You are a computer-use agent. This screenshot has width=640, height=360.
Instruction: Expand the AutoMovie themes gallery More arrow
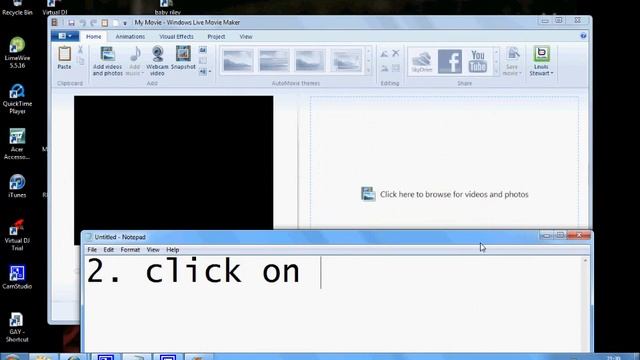pyautogui.click(x=369, y=71)
